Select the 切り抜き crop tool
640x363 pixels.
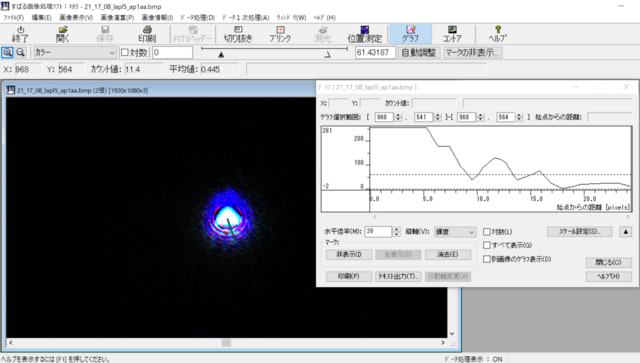238,34
